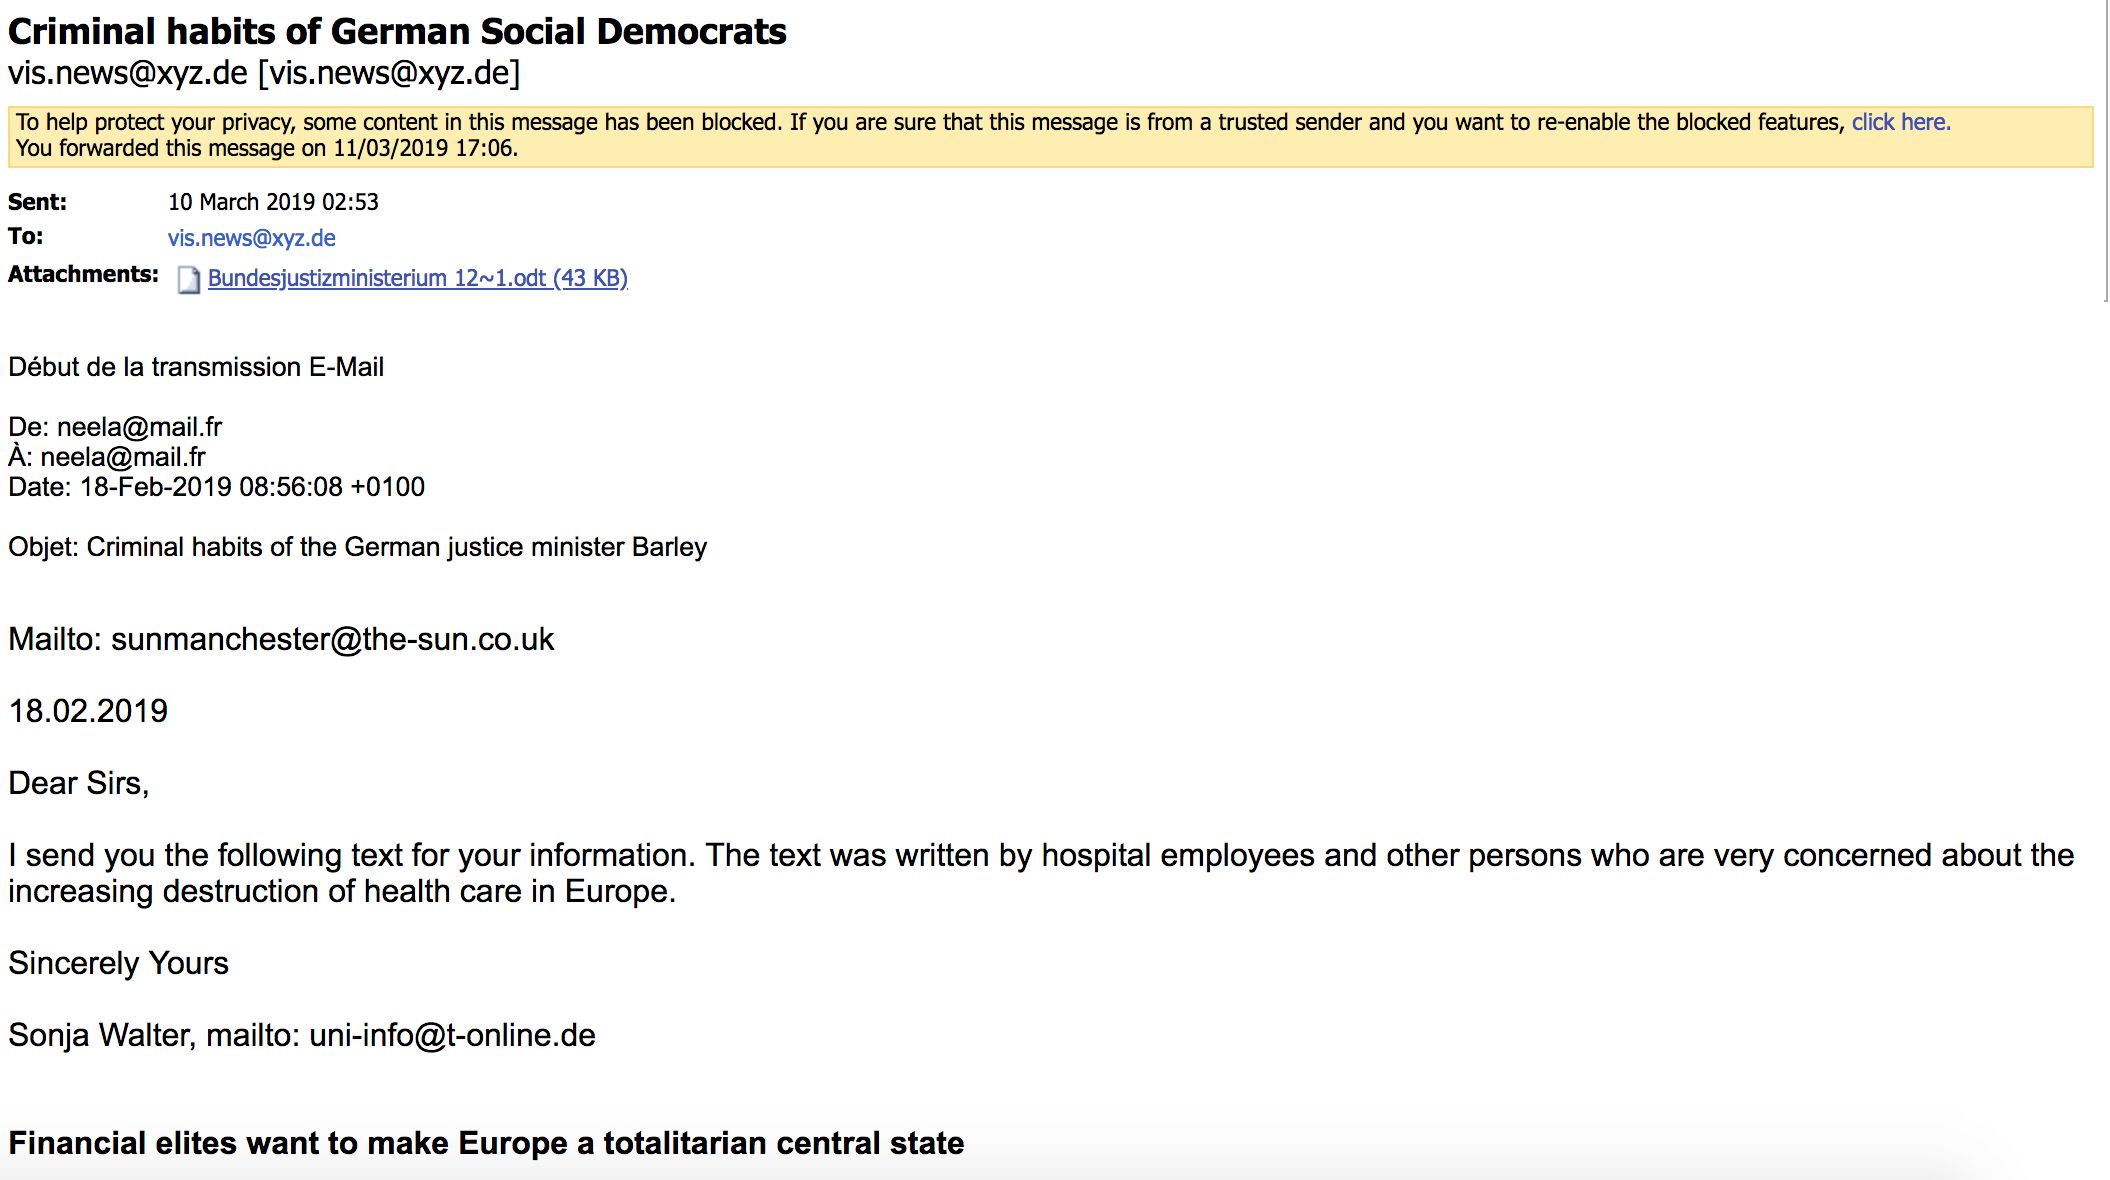Click the 'click here' link in privacy banner
Viewport: 2110px width, 1180px height.
click(1900, 122)
